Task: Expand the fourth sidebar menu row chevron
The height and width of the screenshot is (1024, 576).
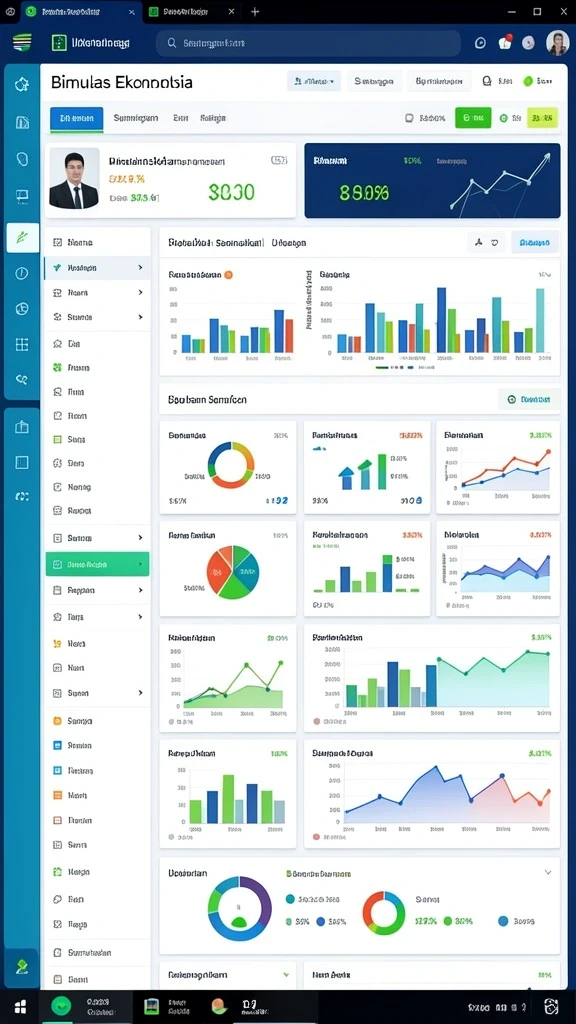Action: [140, 317]
